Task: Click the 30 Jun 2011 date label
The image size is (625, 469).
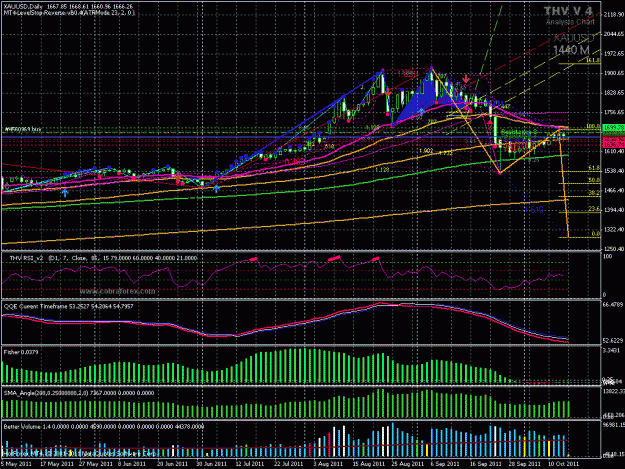Action: pos(210,464)
